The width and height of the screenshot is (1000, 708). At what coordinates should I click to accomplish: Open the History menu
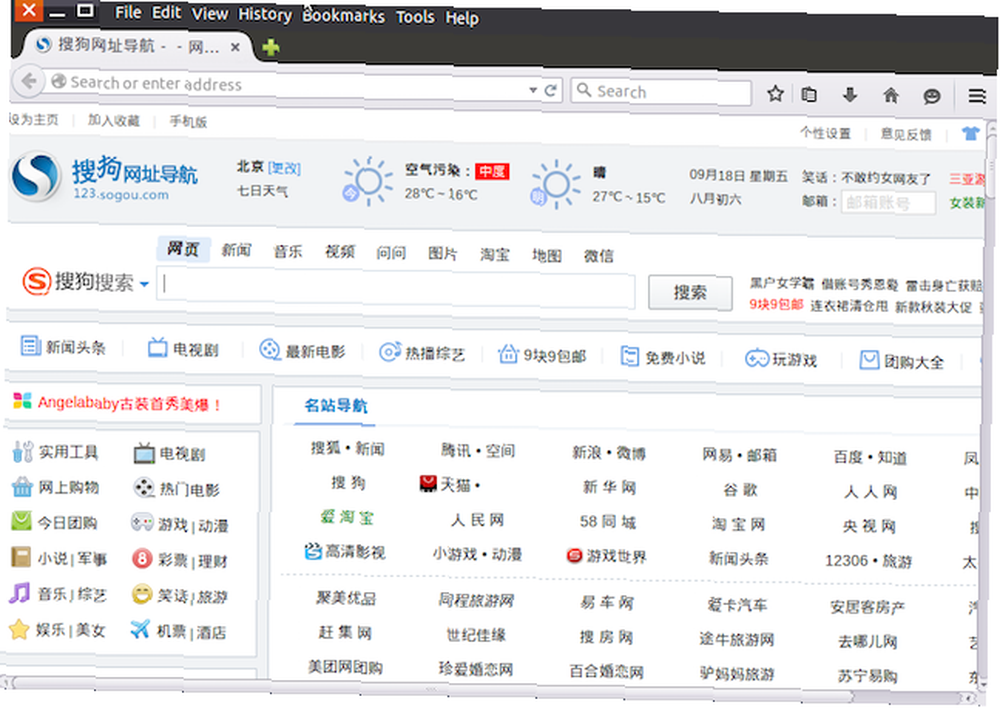265,15
